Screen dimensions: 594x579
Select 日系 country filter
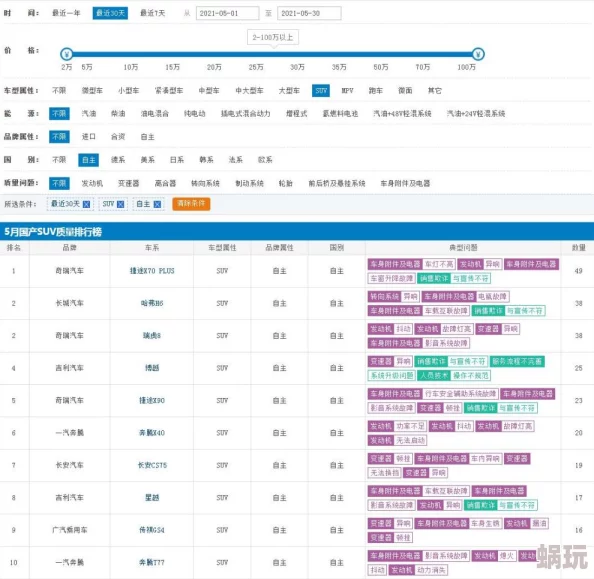(177, 160)
